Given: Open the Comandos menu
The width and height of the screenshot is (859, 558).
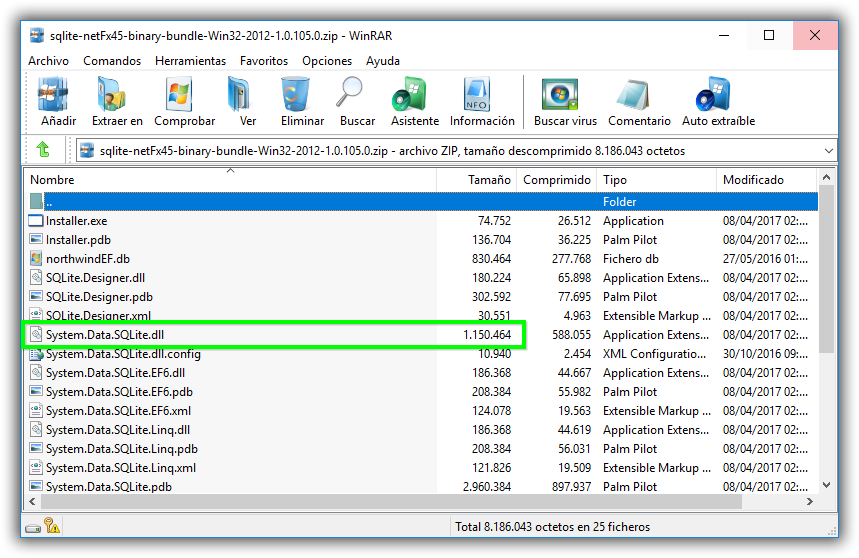Looking at the screenshot, I should tap(112, 61).
